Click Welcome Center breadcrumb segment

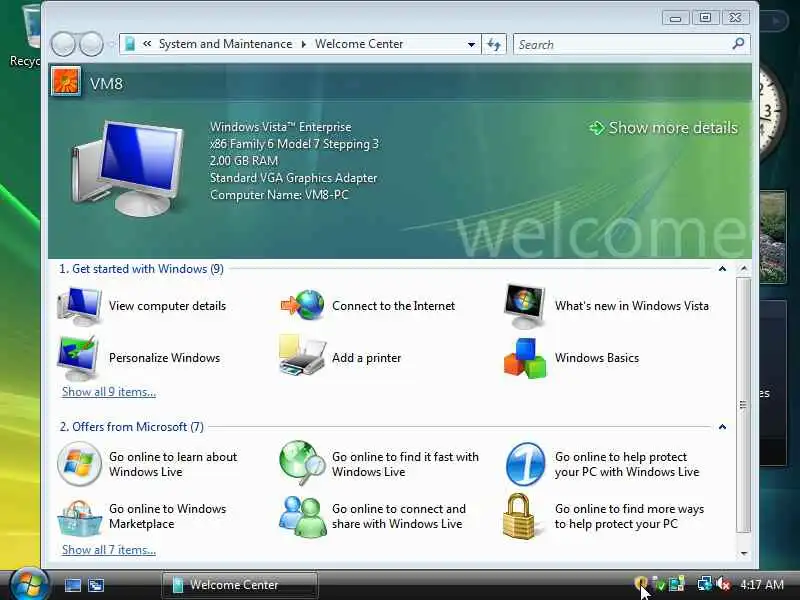coord(359,44)
